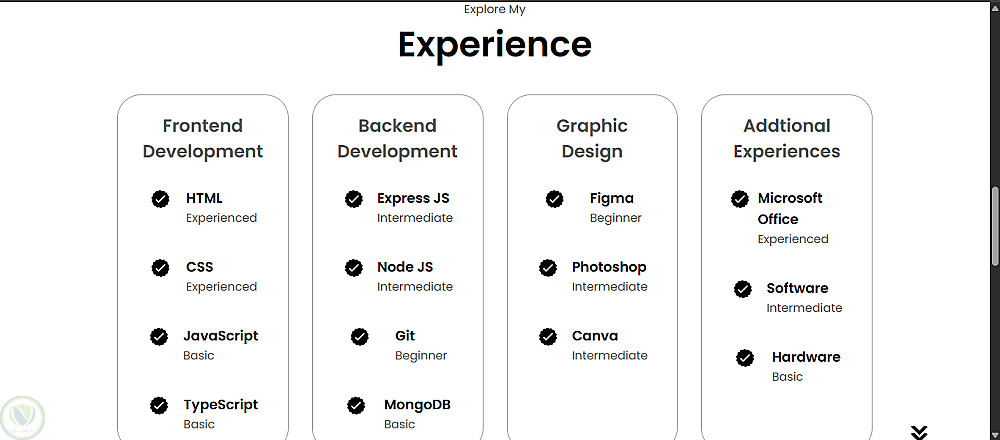The height and width of the screenshot is (440, 1000).
Task: Click the Node JS skill label
Action: click(405, 267)
